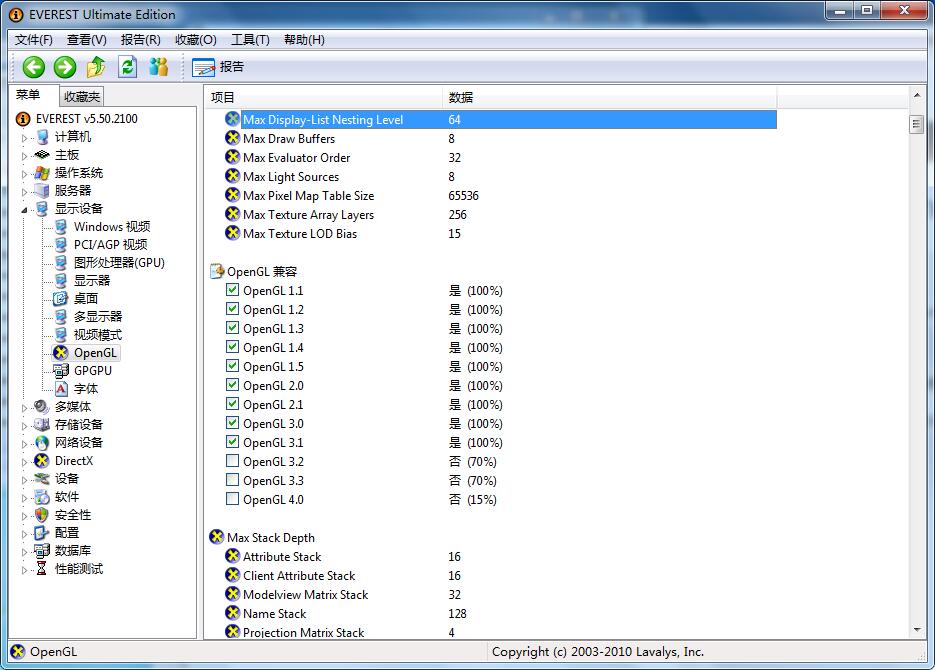Image resolution: width=935 pixels, height=670 pixels.
Task: Expand the 主板 tree node arrow
Action: pyautogui.click(x=24, y=156)
